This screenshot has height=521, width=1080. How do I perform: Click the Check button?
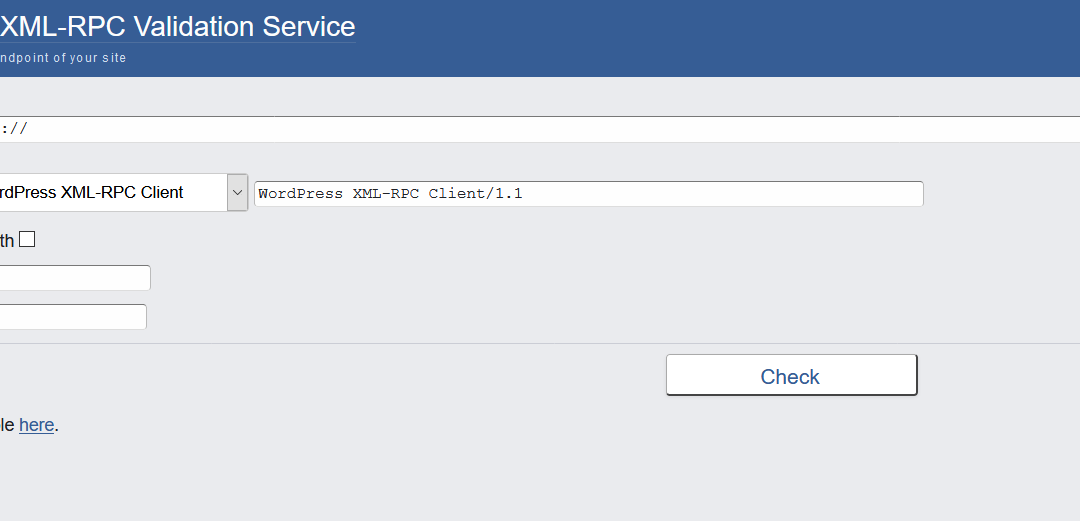[791, 375]
